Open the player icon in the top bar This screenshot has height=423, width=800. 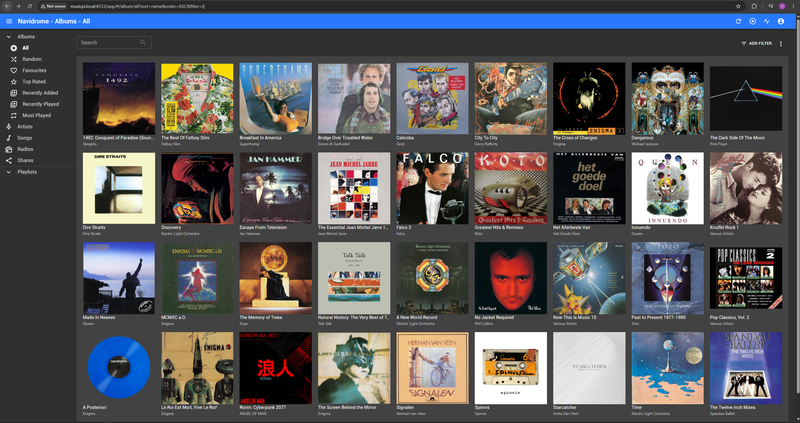753,21
